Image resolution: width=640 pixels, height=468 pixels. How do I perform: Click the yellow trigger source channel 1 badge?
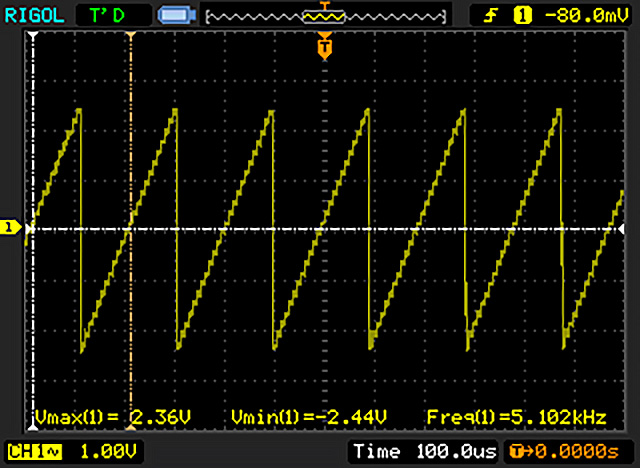[520, 15]
